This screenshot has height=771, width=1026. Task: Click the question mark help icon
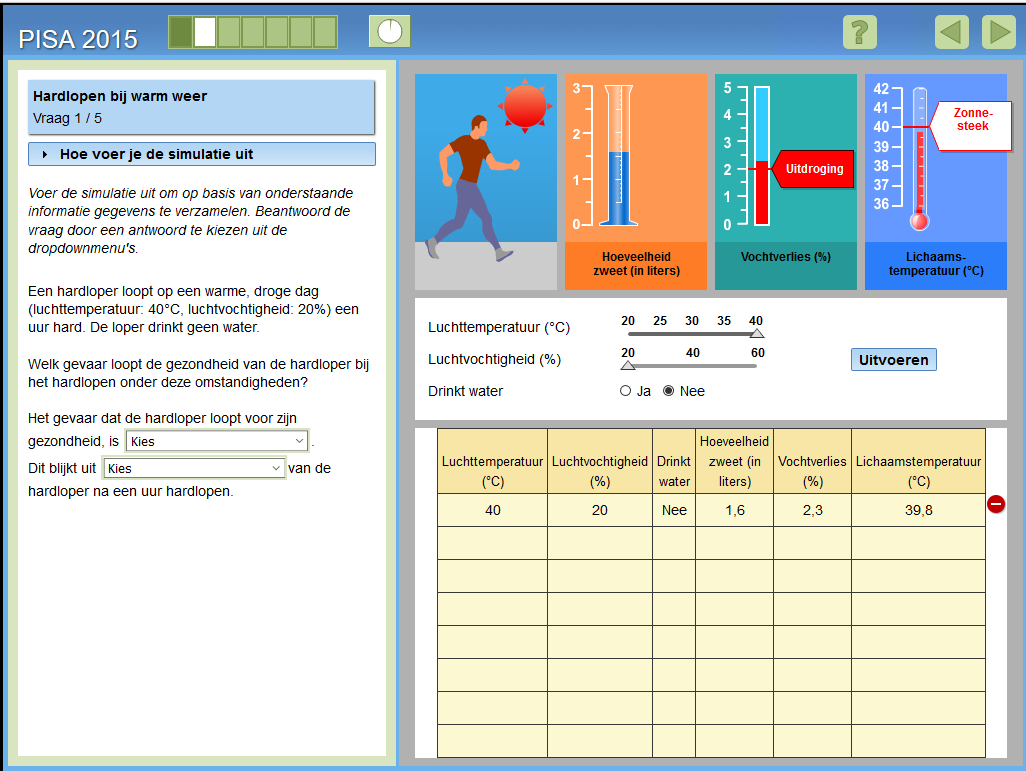859,33
